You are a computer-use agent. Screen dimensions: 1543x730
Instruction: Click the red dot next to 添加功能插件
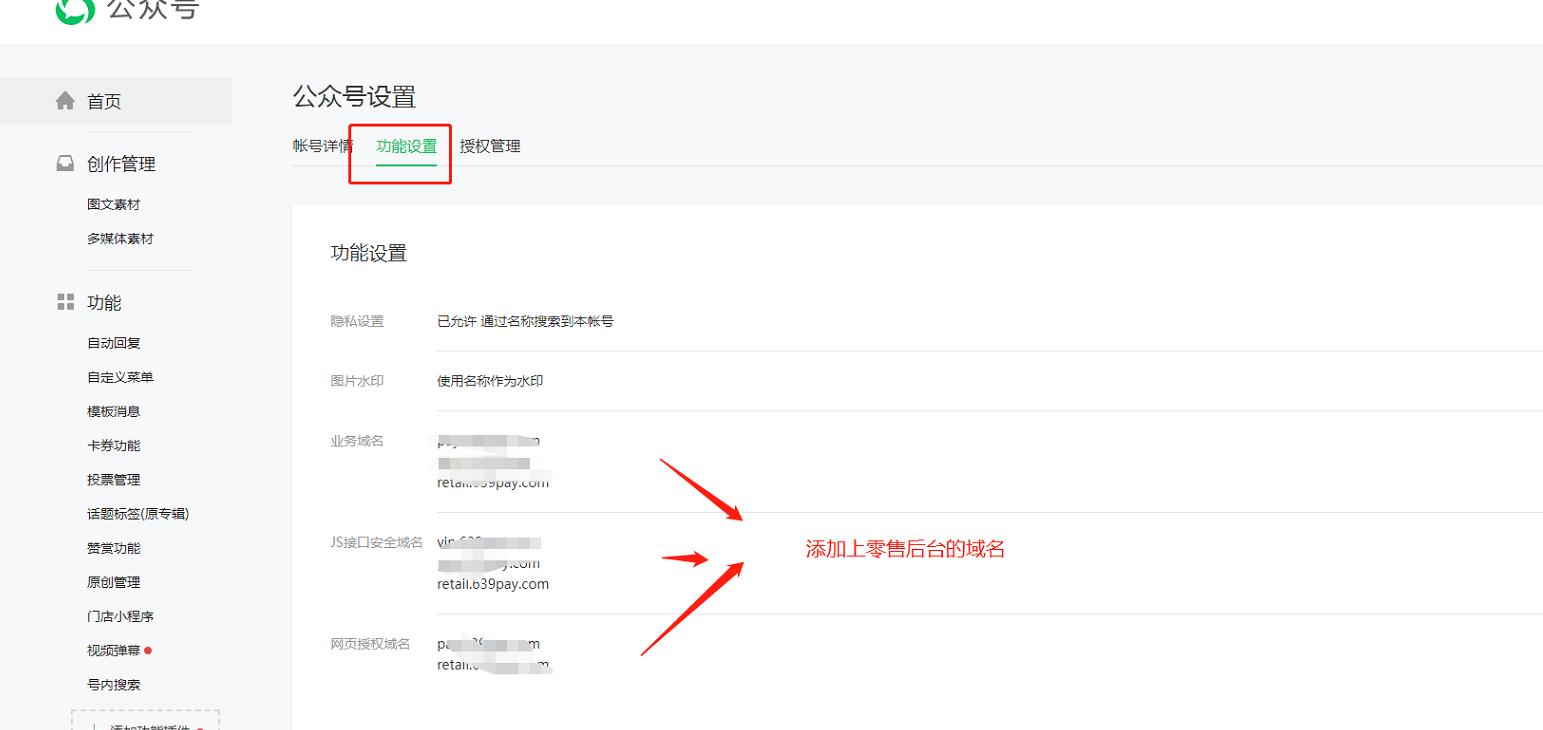pyautogui.click(x=200, y=728)
